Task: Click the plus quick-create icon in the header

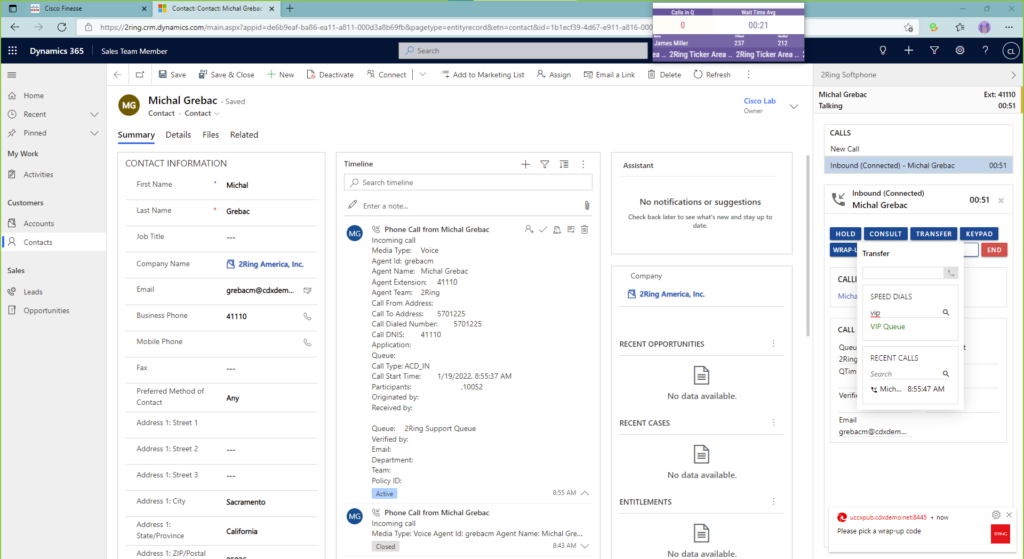Action: click(x=908, y=51)
